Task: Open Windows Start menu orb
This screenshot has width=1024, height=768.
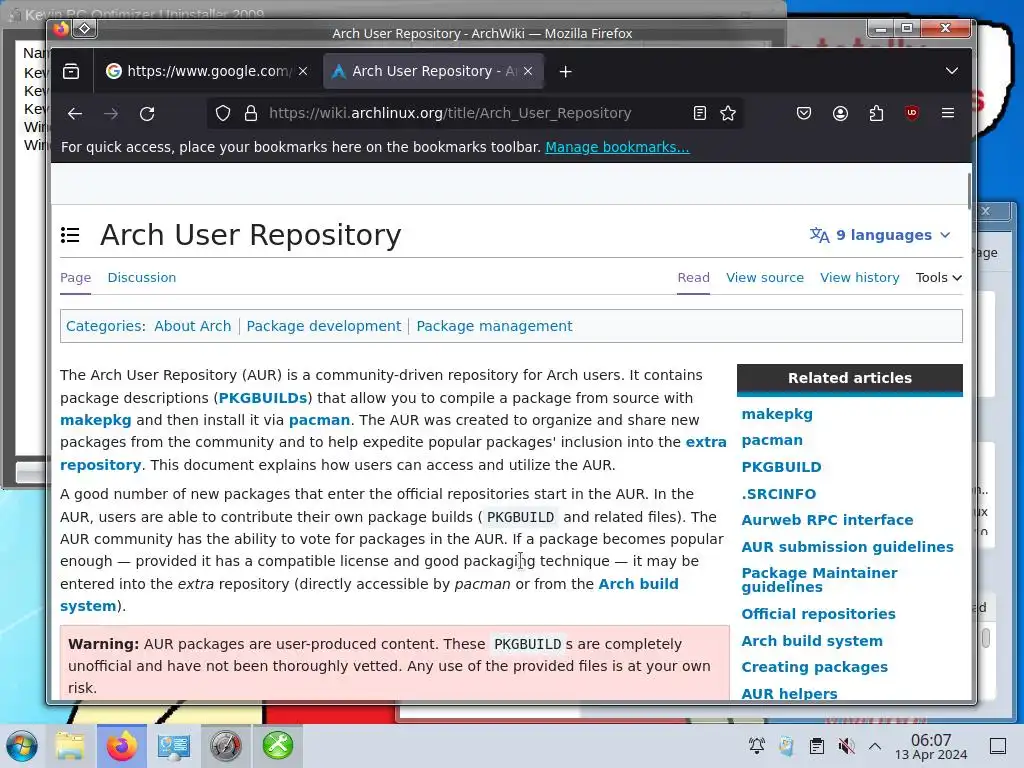Action: tap(22, 746)
